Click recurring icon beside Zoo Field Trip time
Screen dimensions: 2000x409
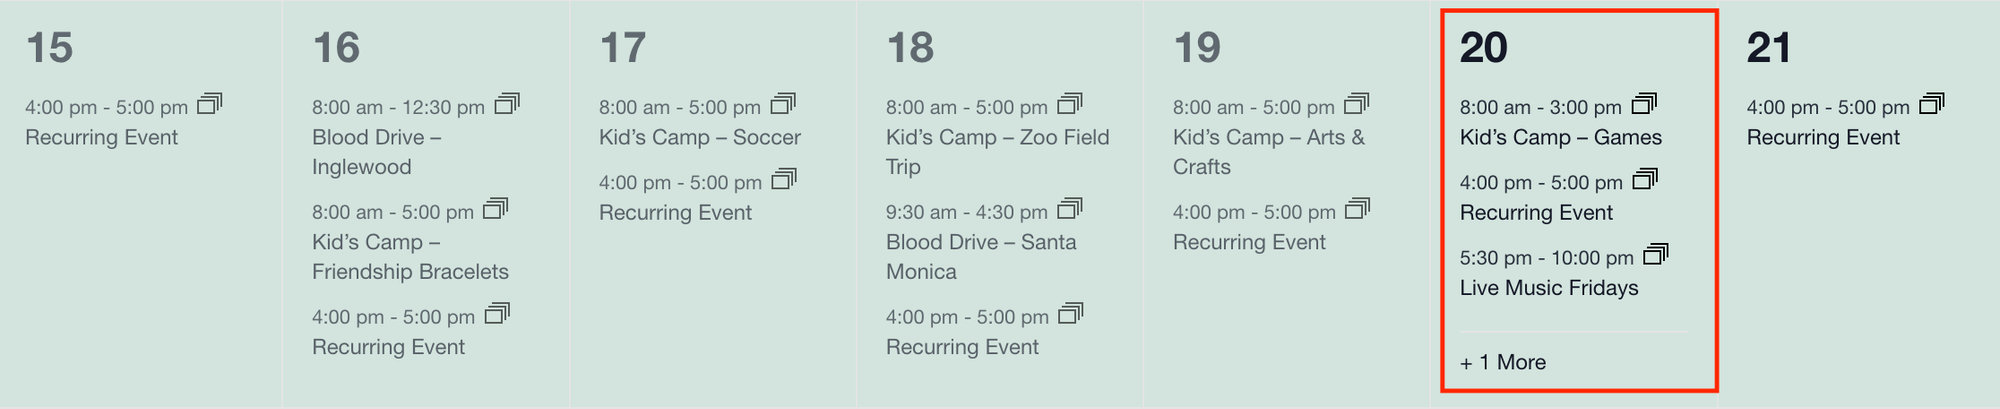point(1071,104)
